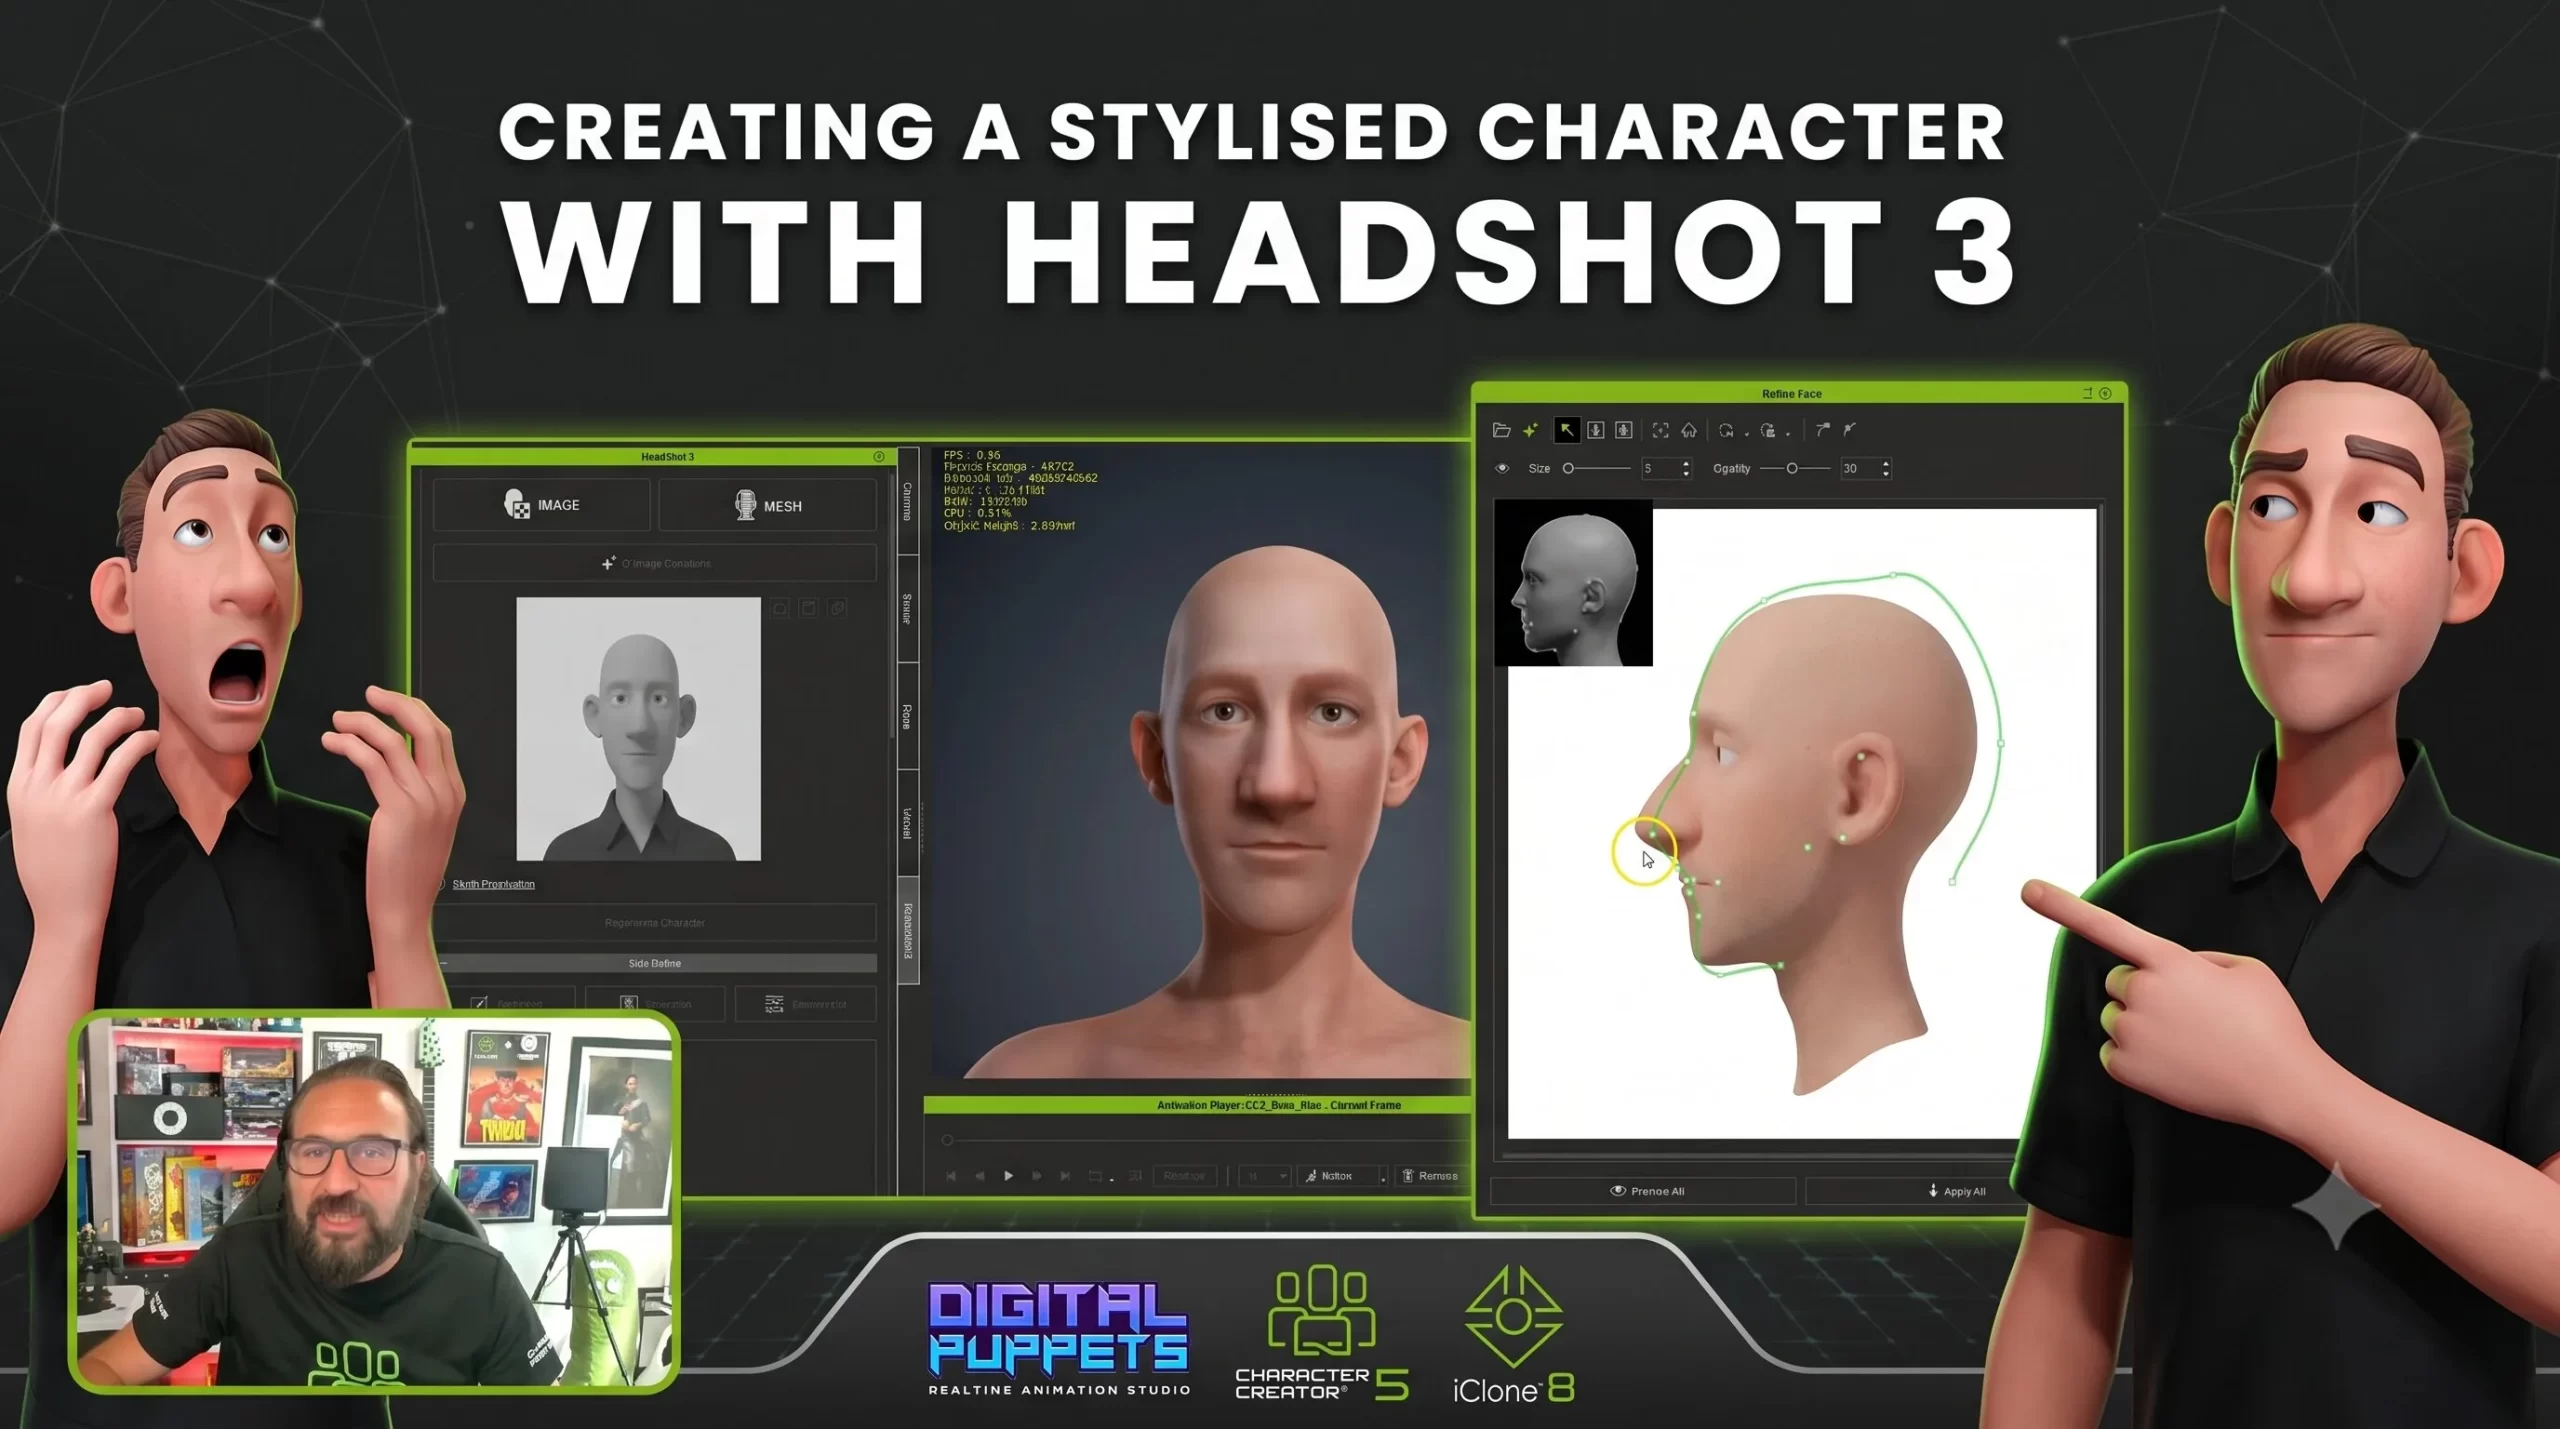Screen dimensions: 2560x1429
Task: Open the top vertical side tab beside HeadShot panel
Action: pyautogui.click(x=907, y=501)
